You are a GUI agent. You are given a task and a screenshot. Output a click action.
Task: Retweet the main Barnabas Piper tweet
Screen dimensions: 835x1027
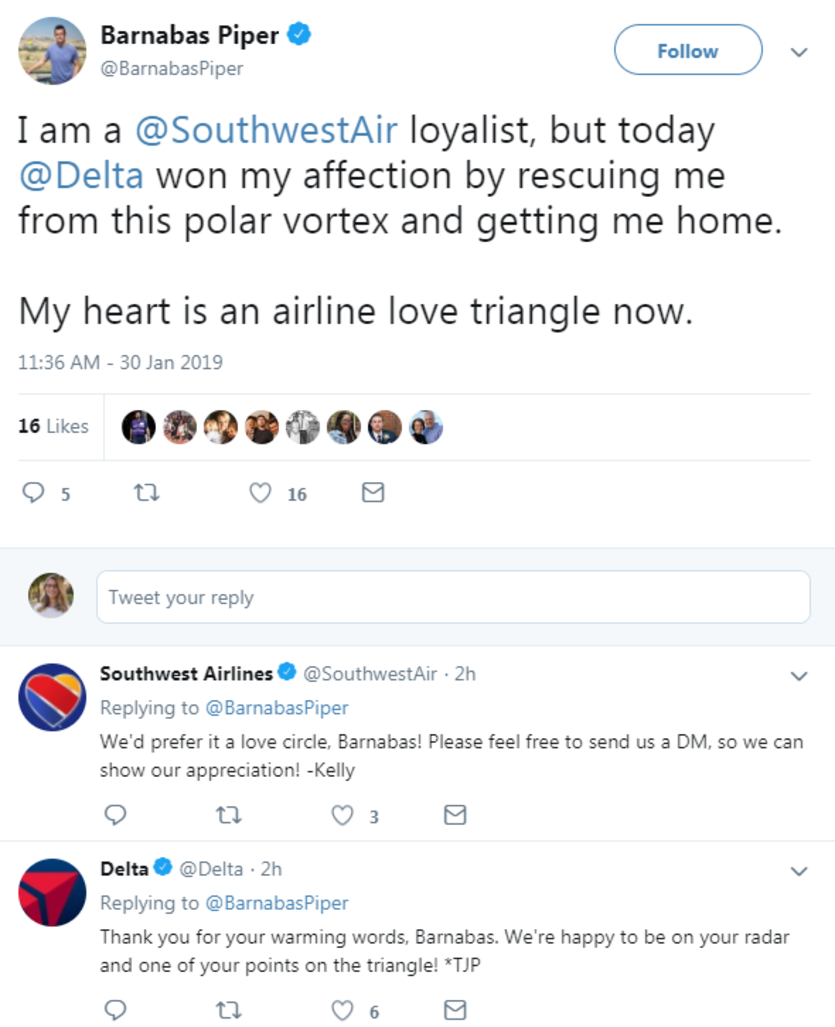click(146, 493)
